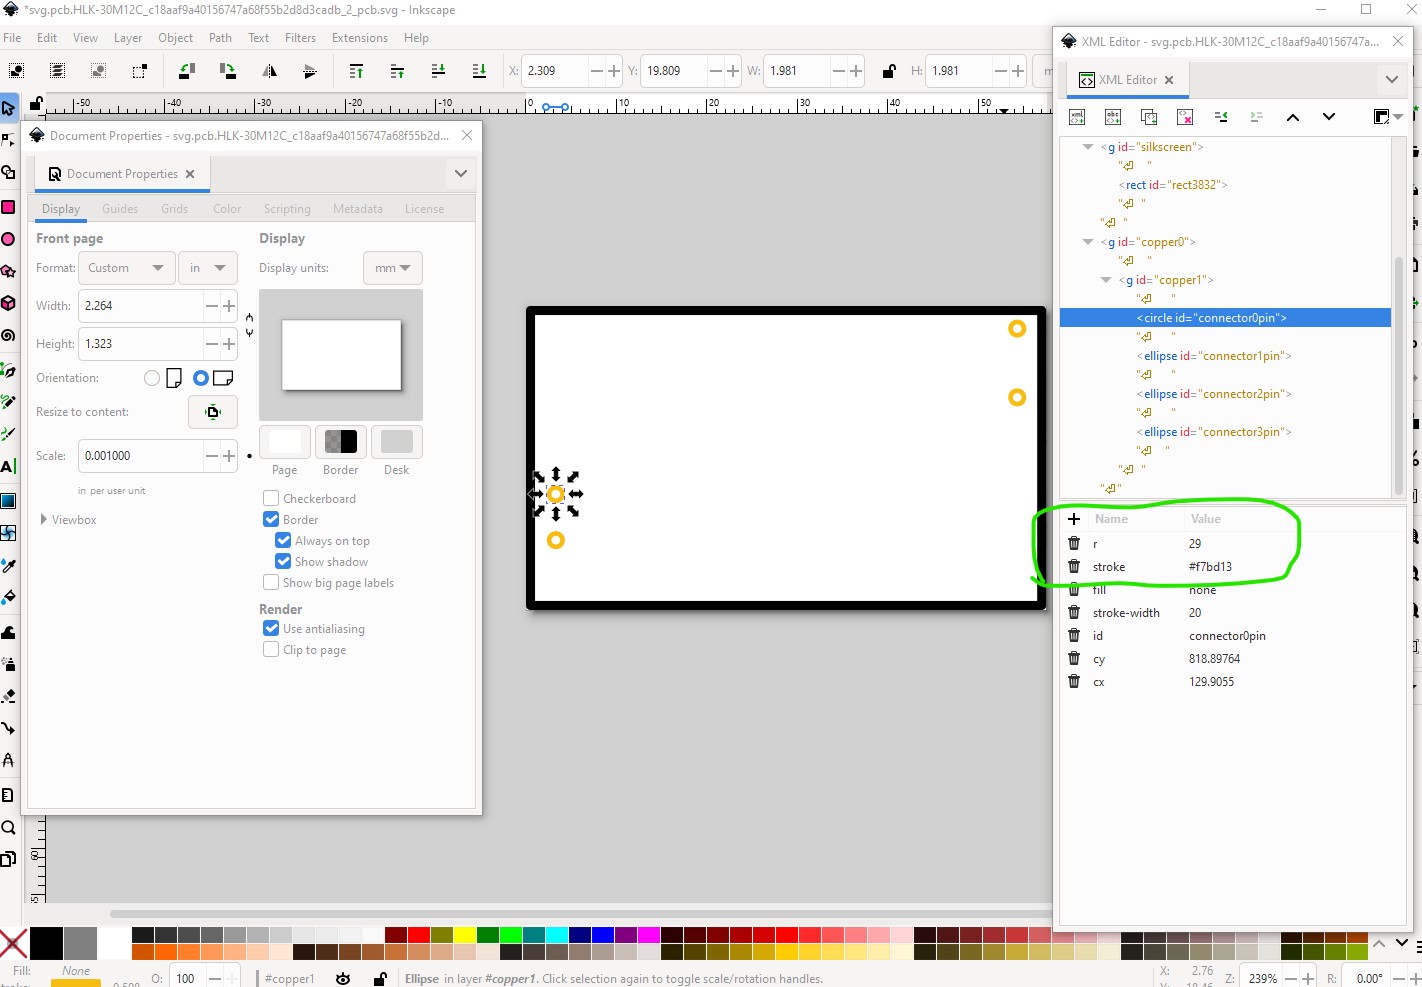Open the Filters menu

pyautogui.click(x=300, y=38)
